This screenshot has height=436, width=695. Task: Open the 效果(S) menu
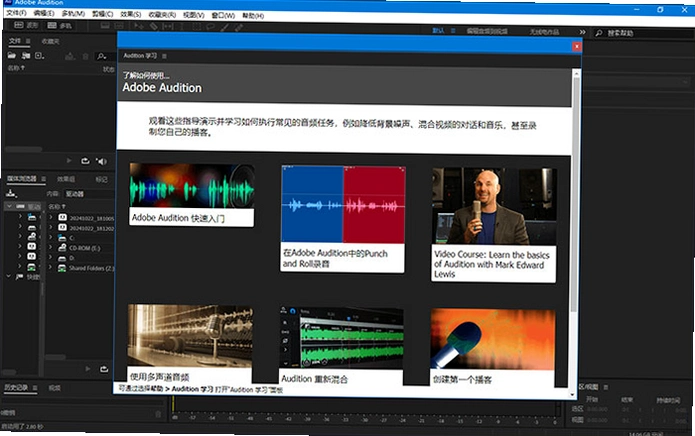pyautogui.click(x=130, y=15)
